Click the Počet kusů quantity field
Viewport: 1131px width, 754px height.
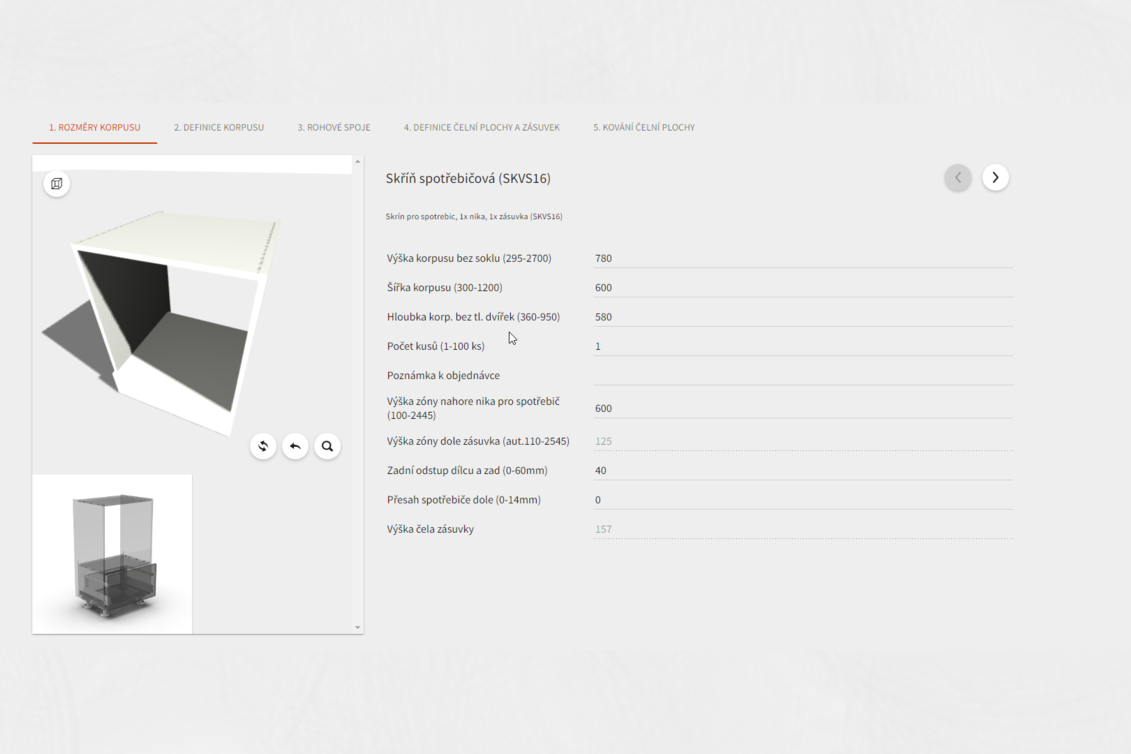point(802,346)
